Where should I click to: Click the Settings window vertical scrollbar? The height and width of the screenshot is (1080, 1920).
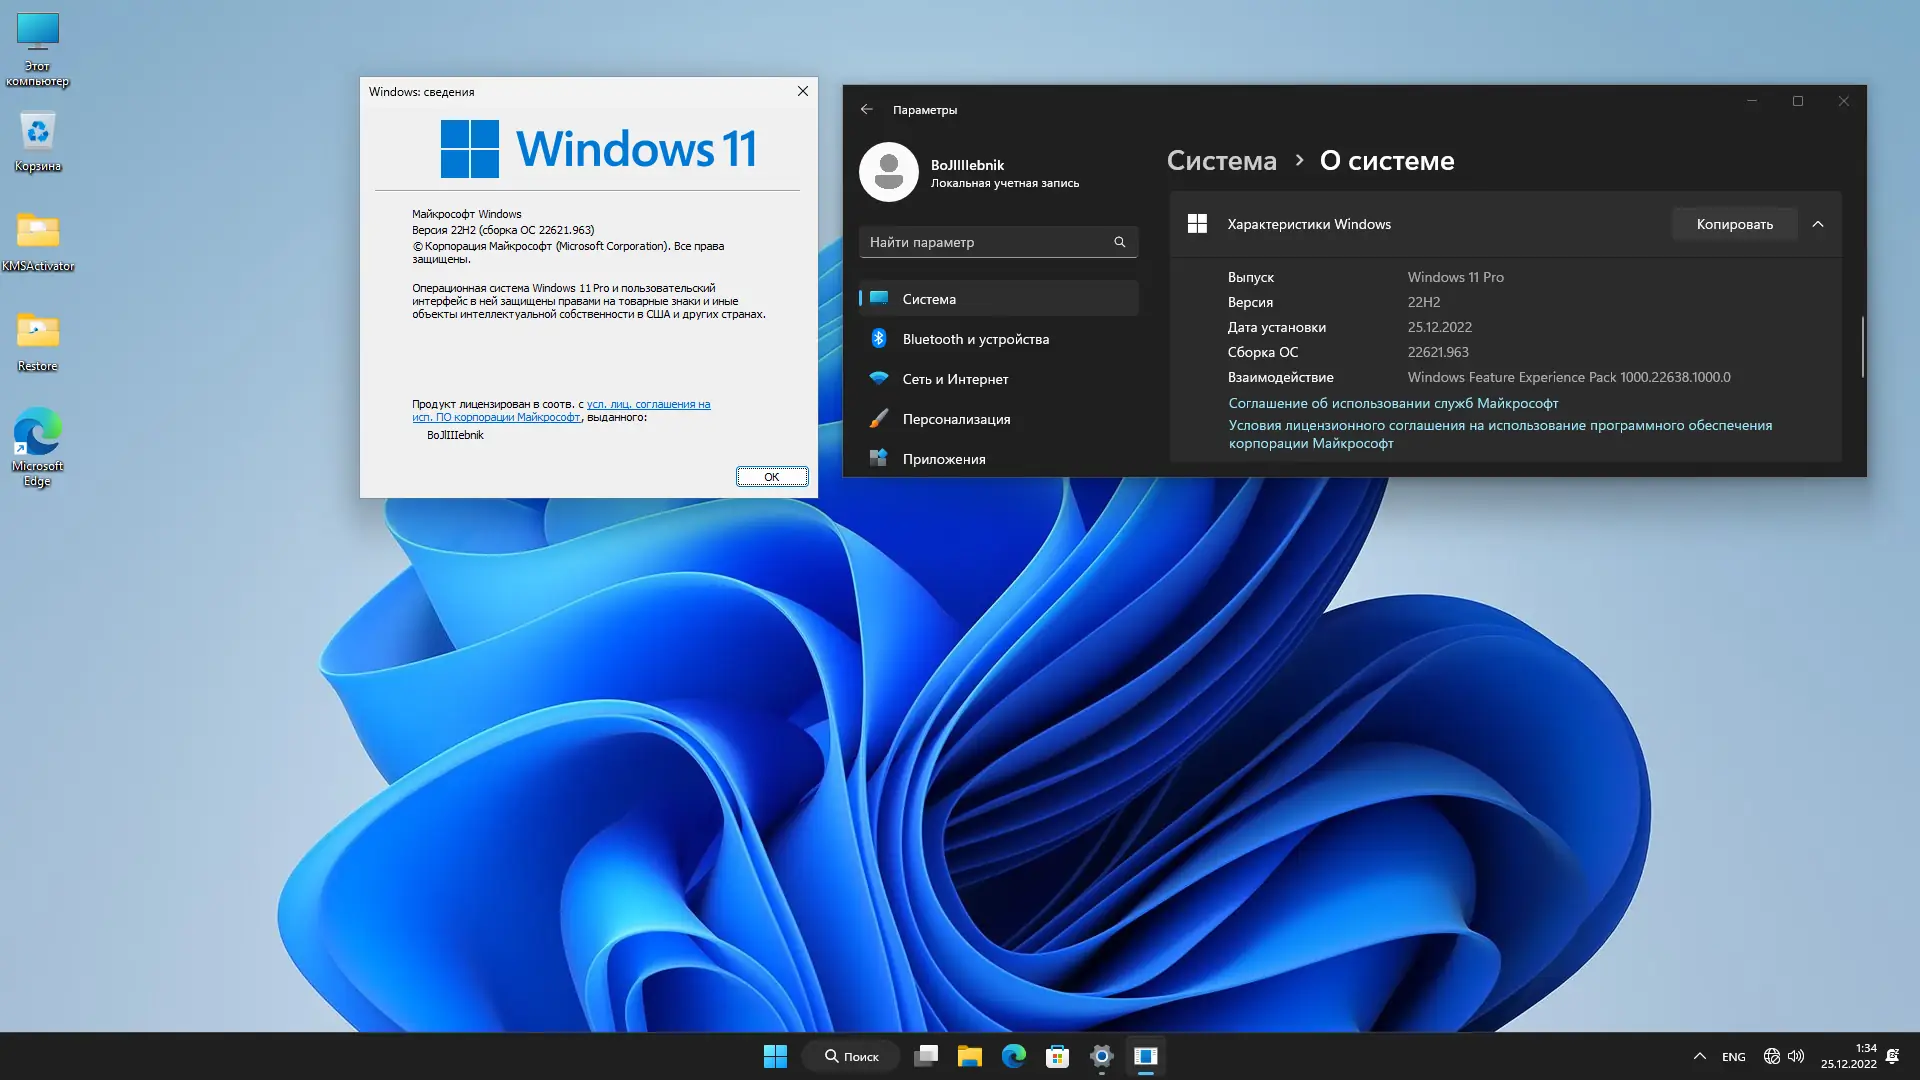[1862, 347]
